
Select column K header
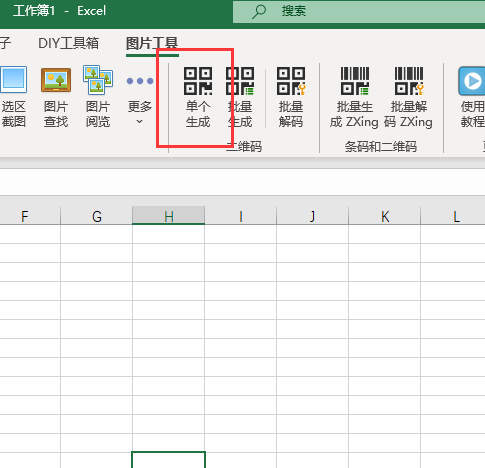coord(385,216)
